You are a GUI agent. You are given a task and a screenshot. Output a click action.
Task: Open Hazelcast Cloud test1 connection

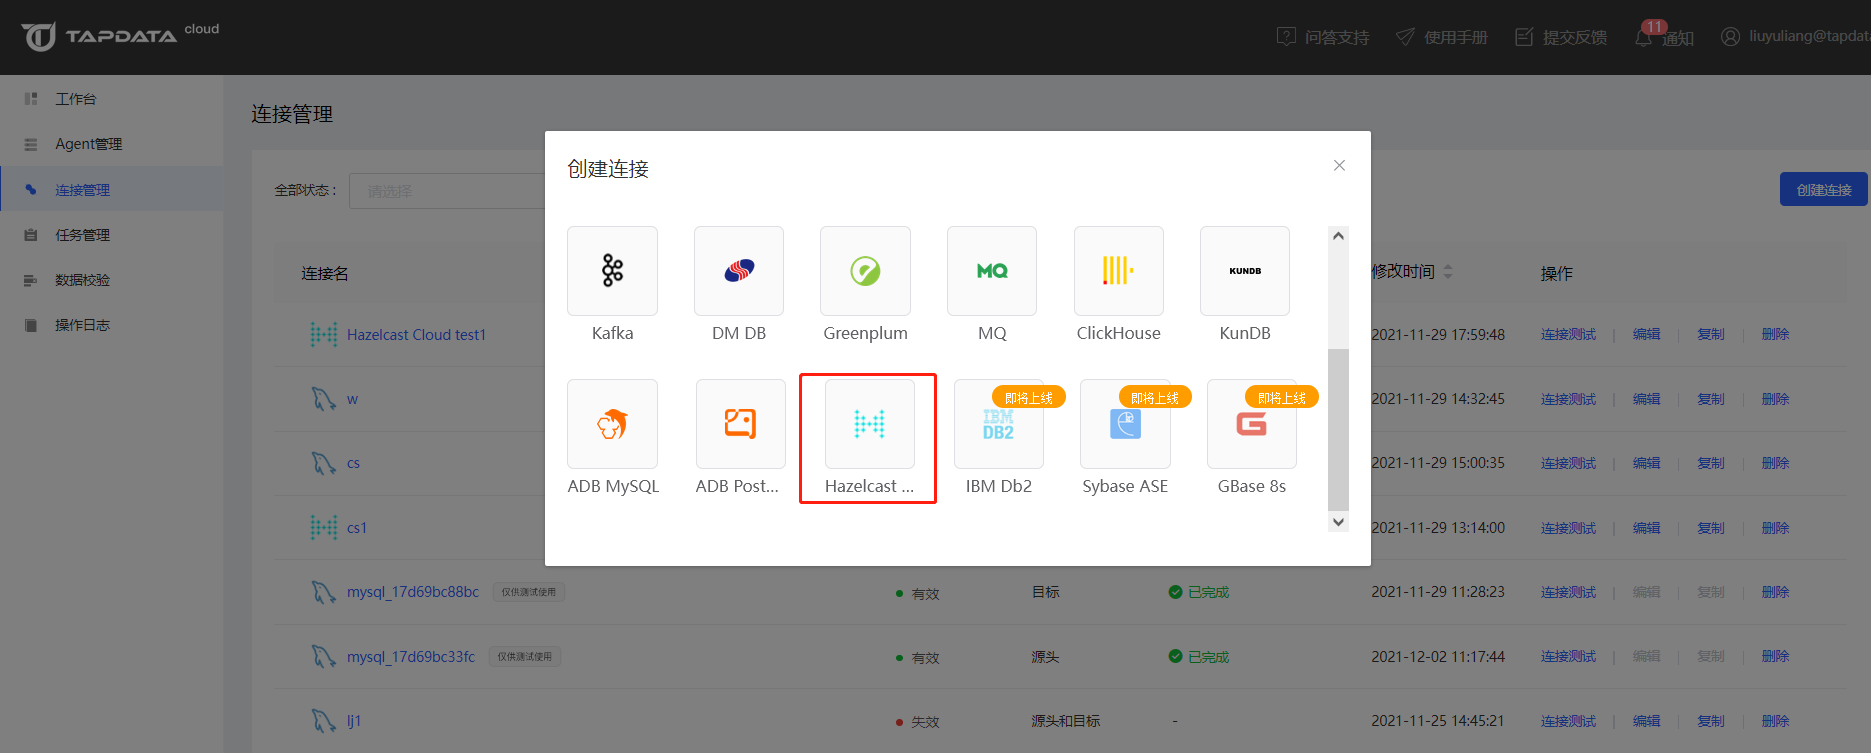tap(416, 335)
